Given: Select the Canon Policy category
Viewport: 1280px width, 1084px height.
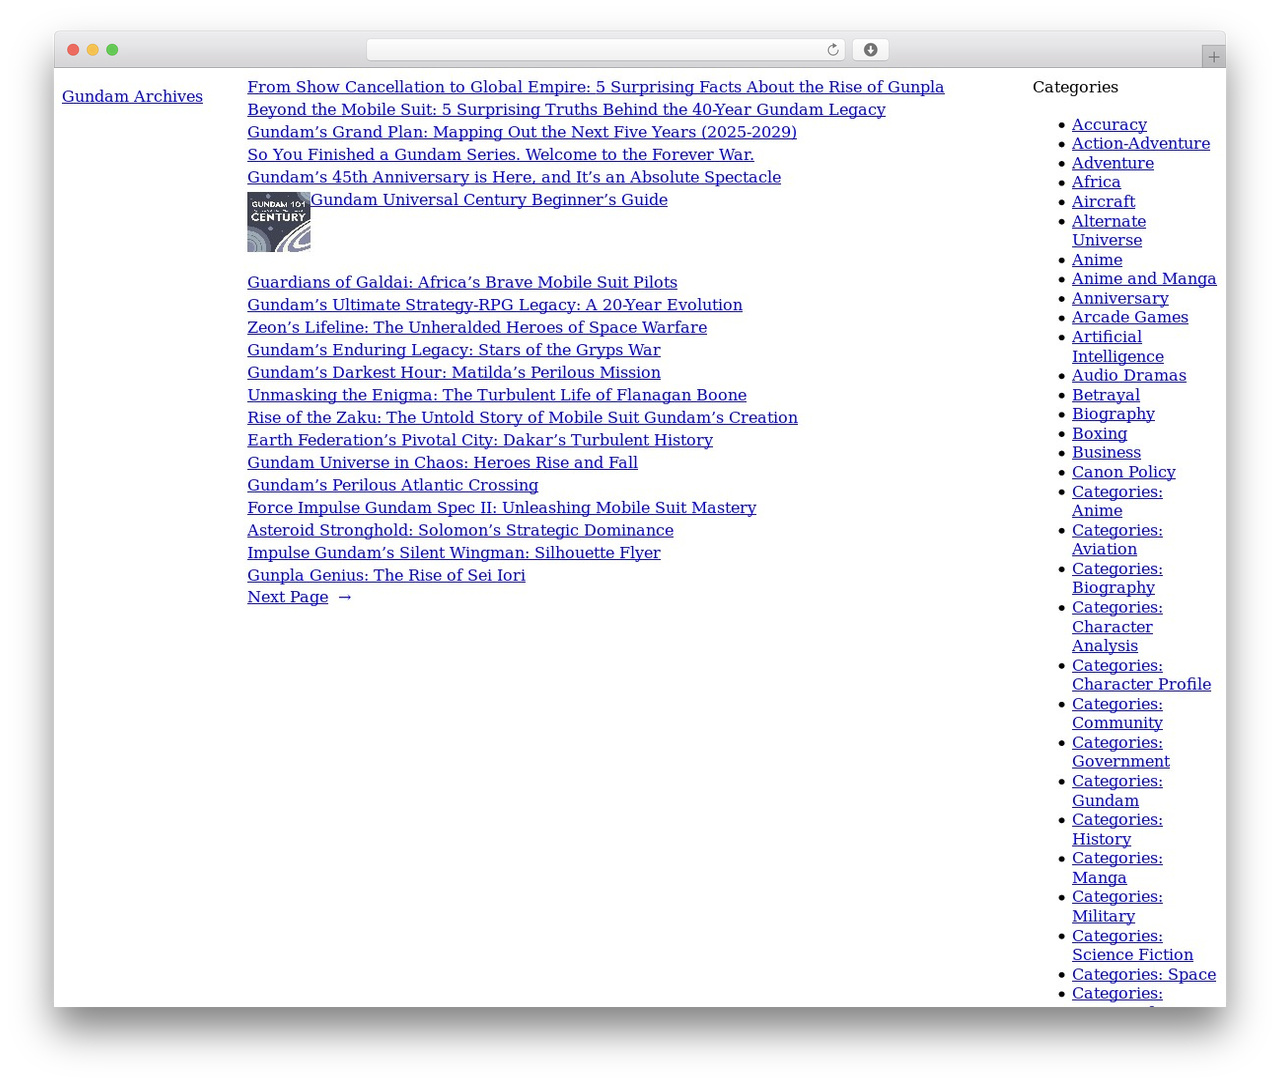Looking at the screenshot, I should [x=1124, y=472].
